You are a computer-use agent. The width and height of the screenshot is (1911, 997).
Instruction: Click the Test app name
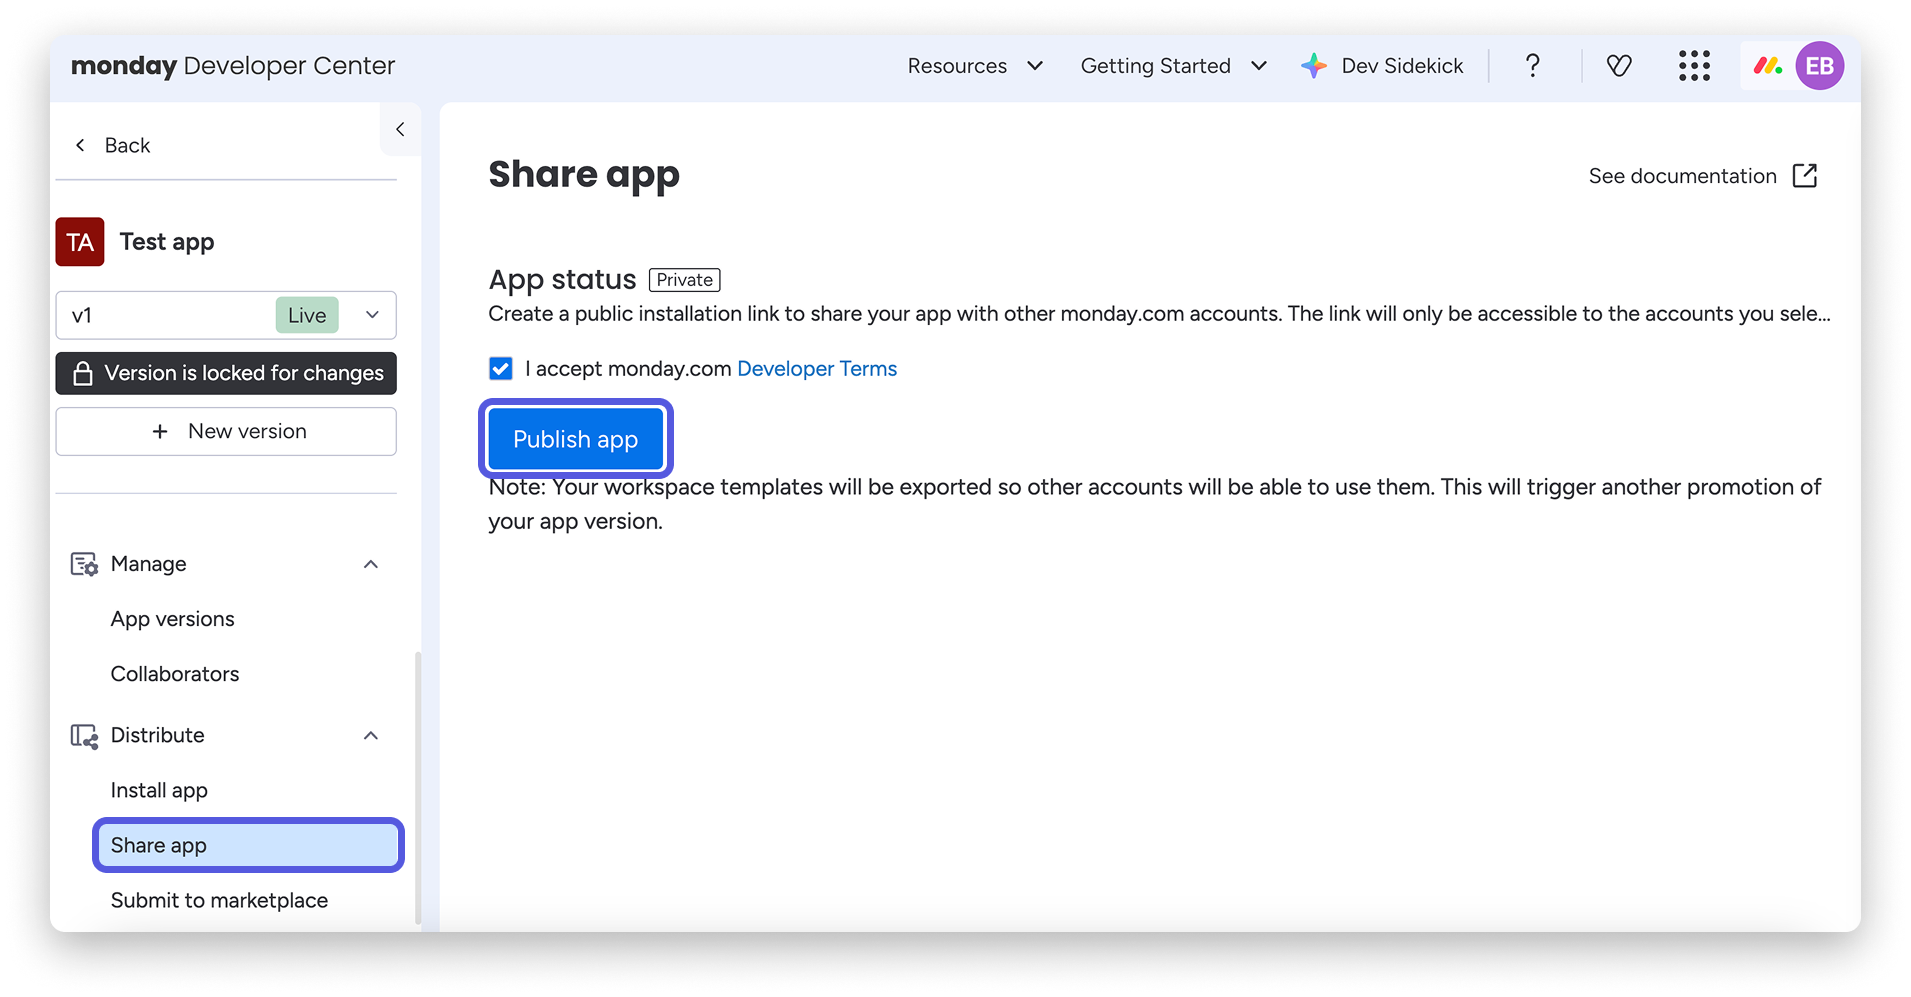click(x=167, y=242)
